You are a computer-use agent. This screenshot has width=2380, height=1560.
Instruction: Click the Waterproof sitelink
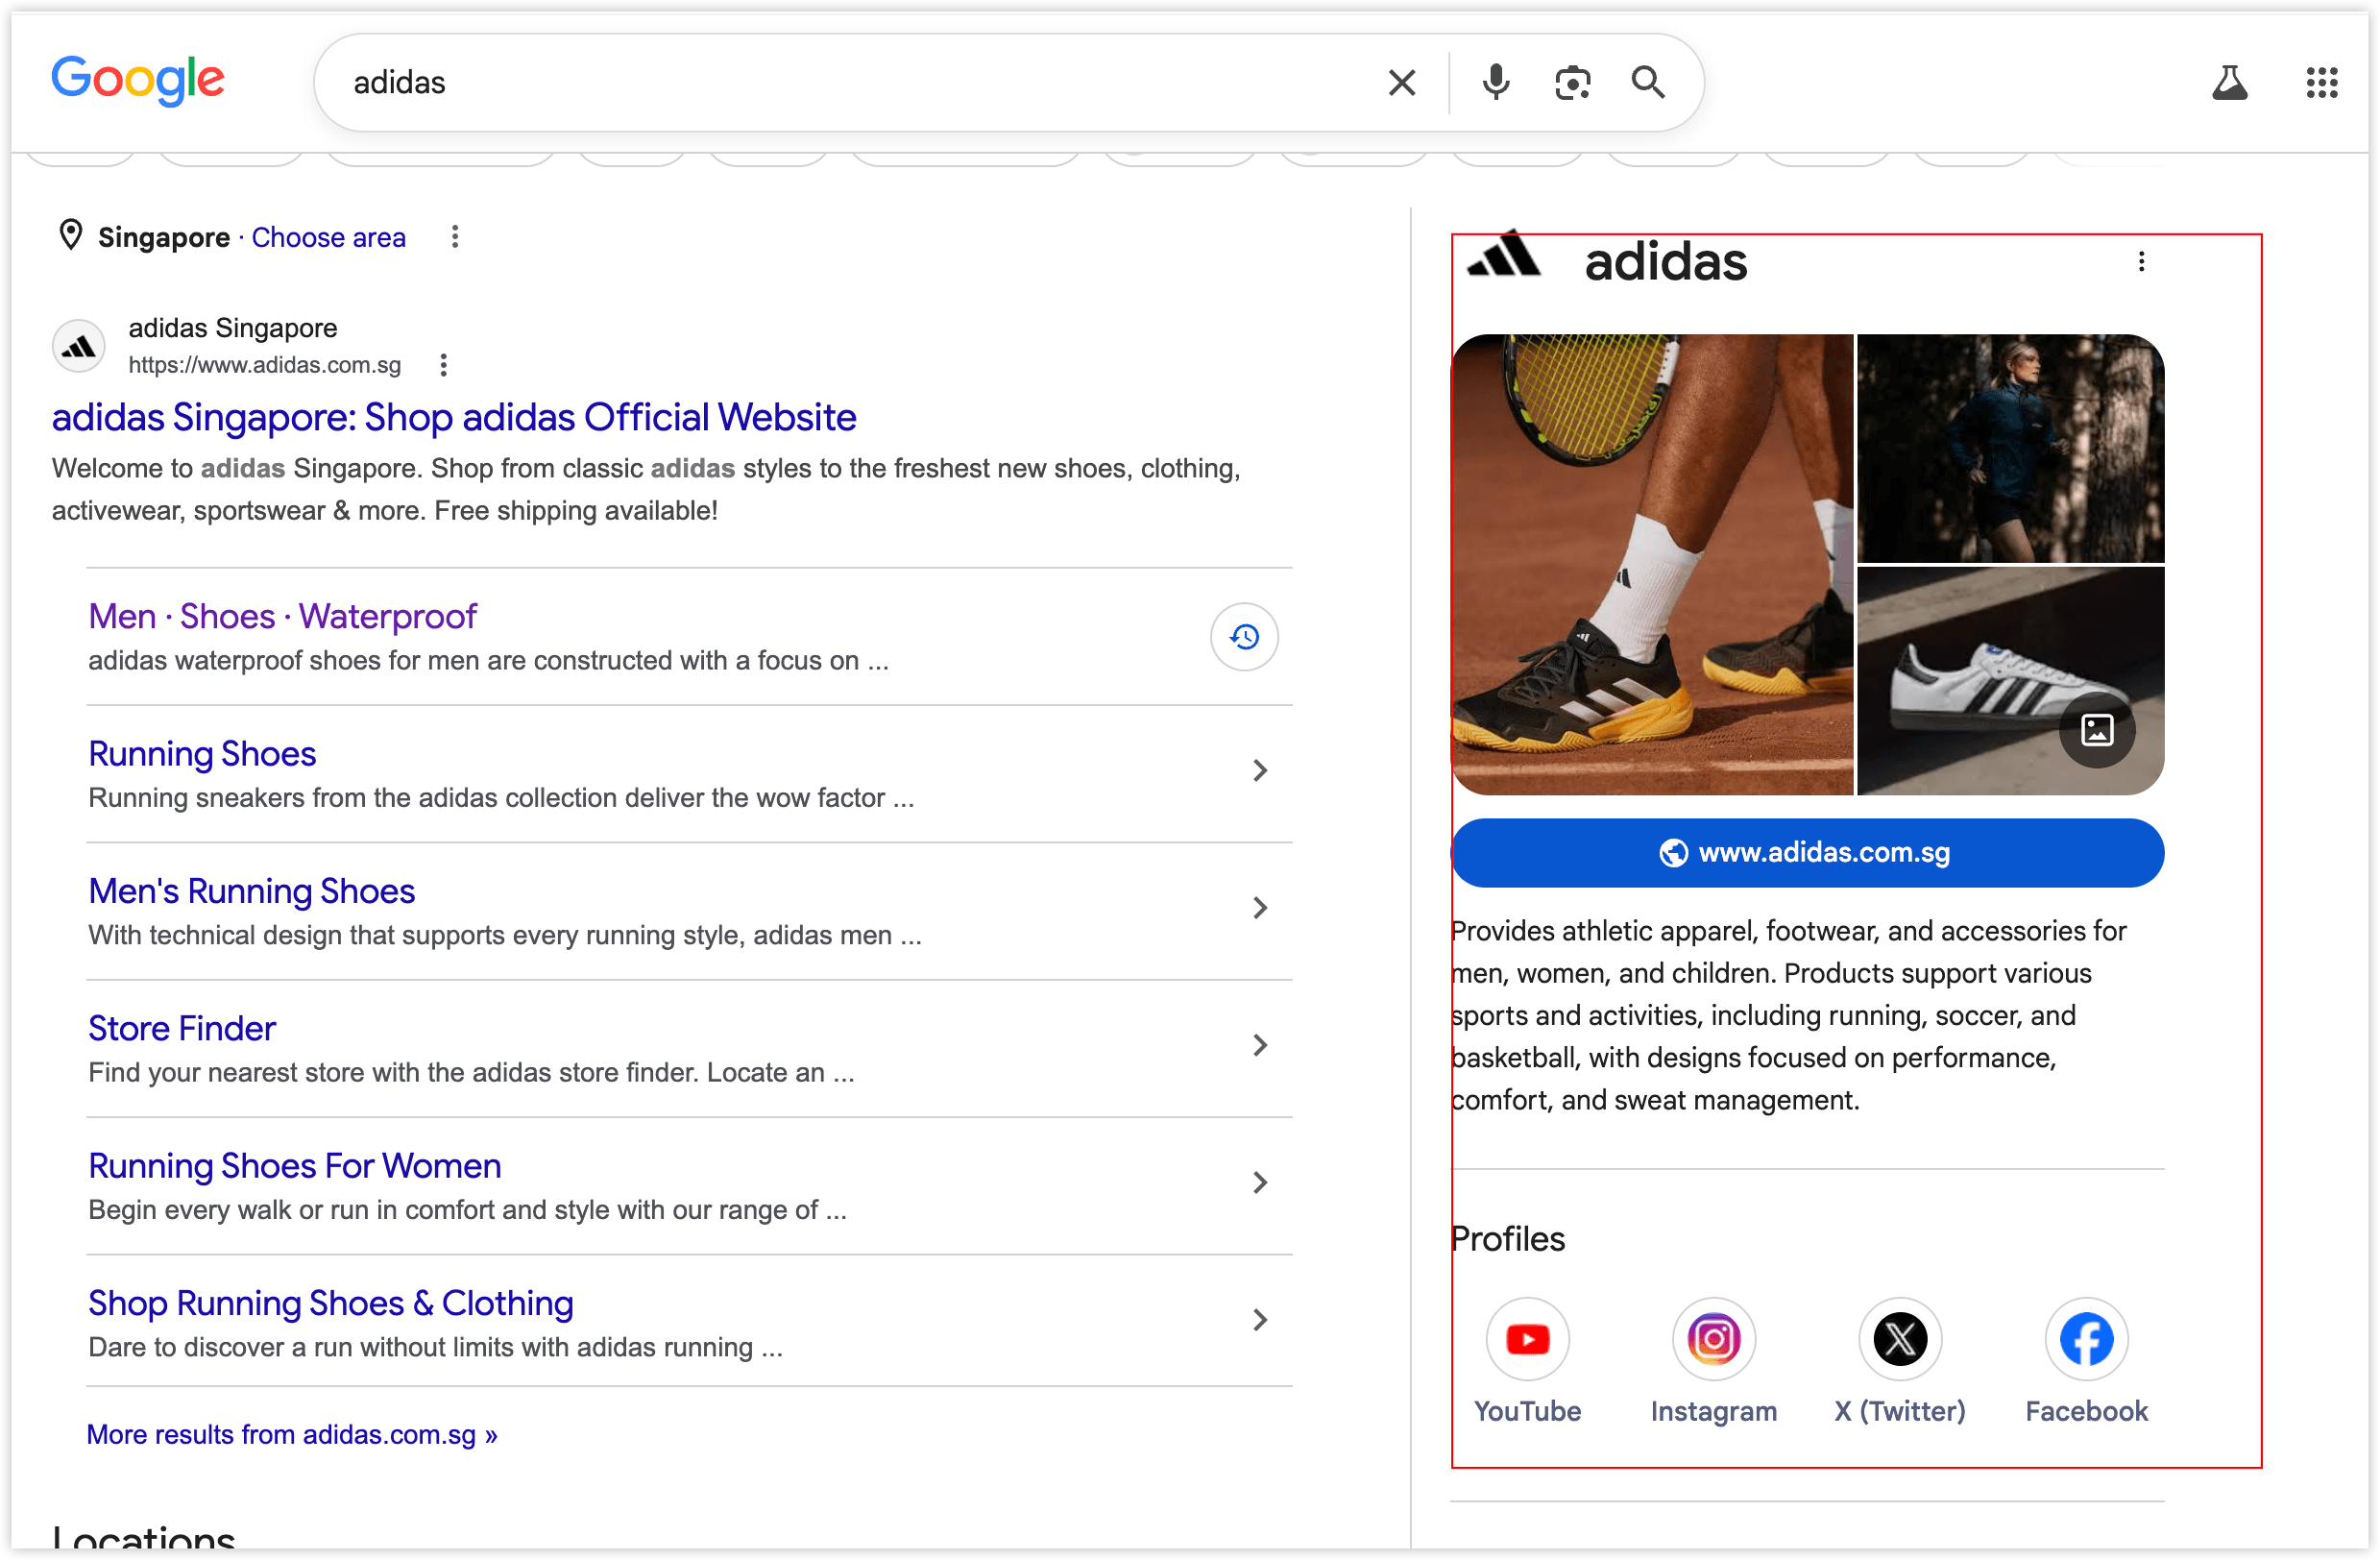387,616
